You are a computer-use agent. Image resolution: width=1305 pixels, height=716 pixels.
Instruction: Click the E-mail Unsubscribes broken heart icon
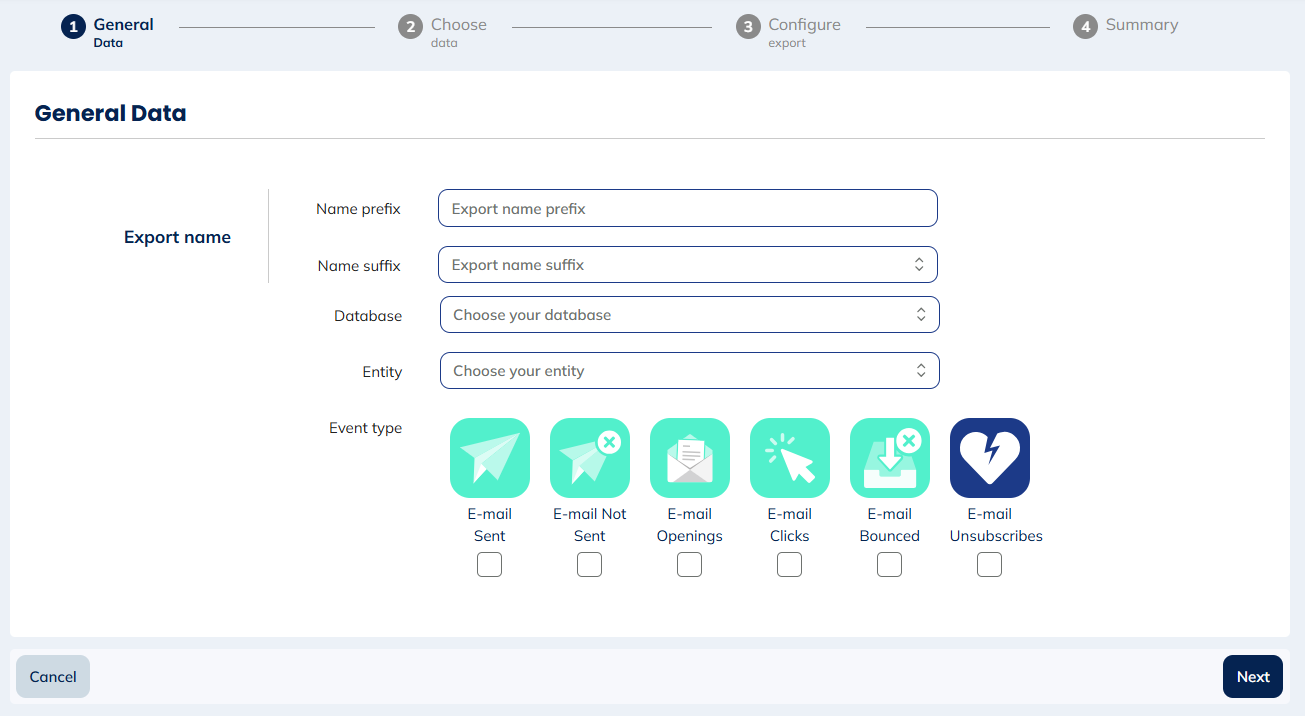click(989, 458)
